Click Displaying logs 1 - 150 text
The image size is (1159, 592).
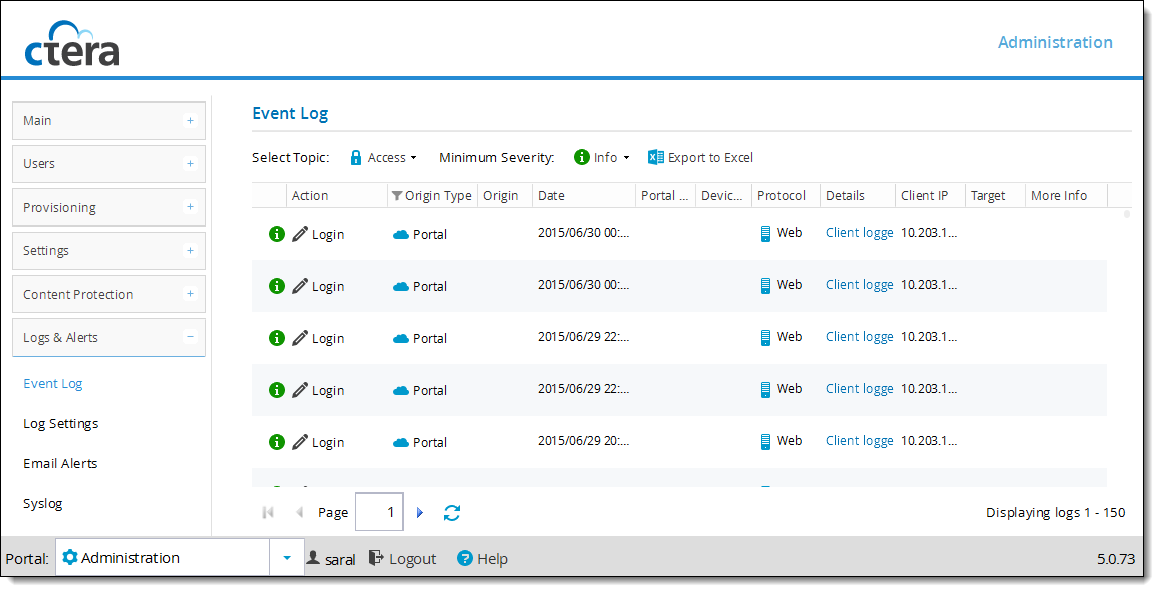tap(1056, 512)
